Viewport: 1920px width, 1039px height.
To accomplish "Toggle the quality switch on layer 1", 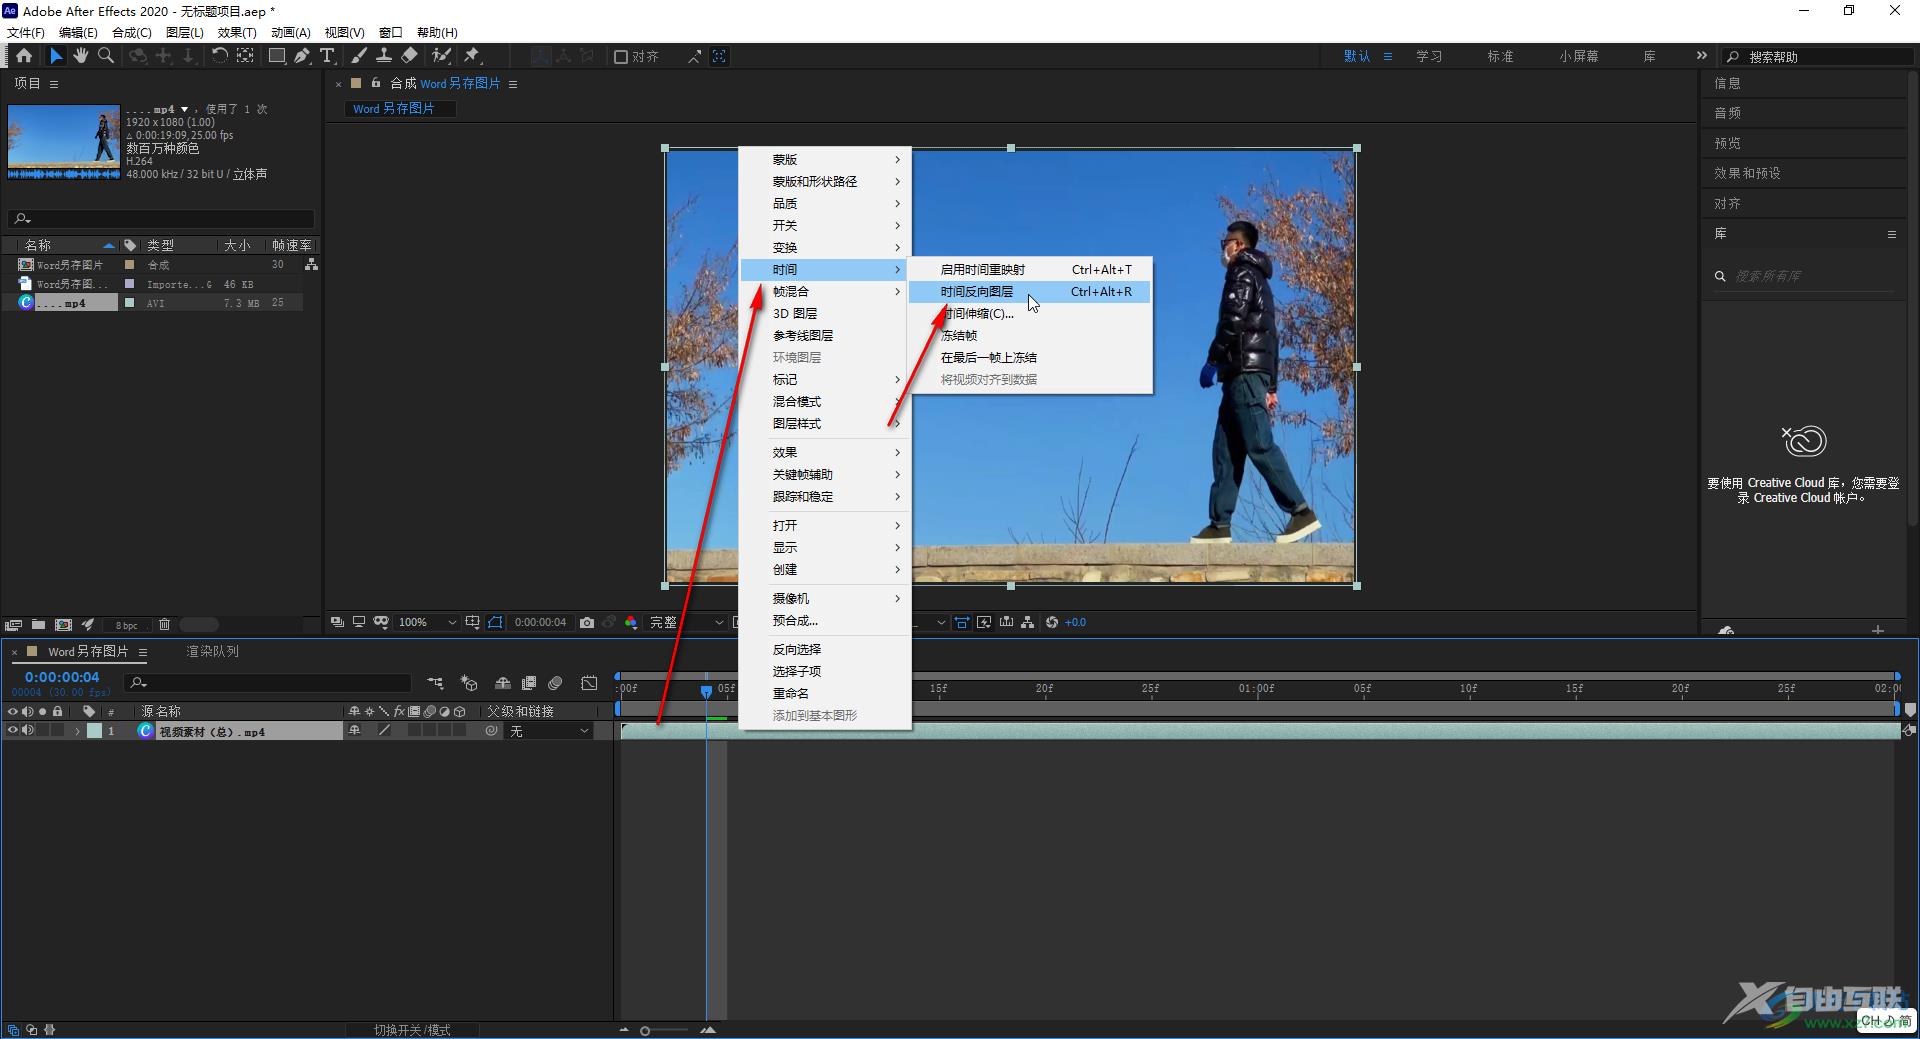I will coord(384,731).
